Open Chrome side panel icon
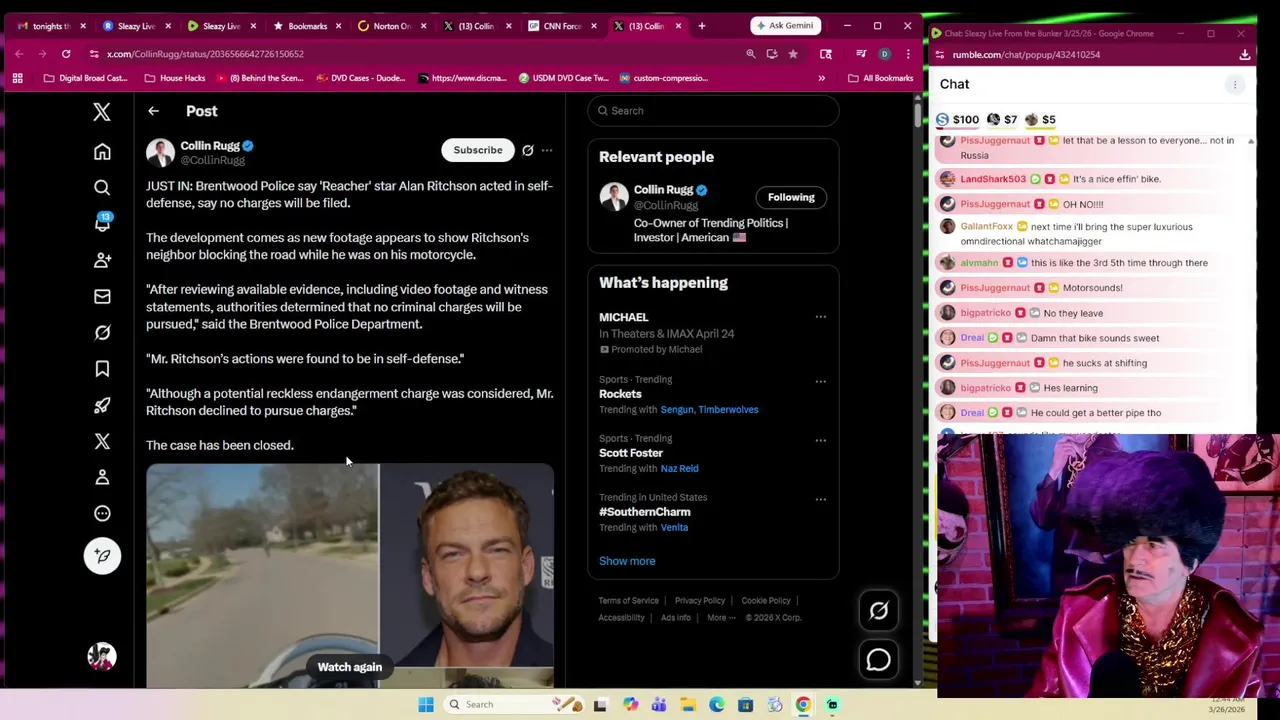The width and height of the screenshot is (1280, 720). 826,54
